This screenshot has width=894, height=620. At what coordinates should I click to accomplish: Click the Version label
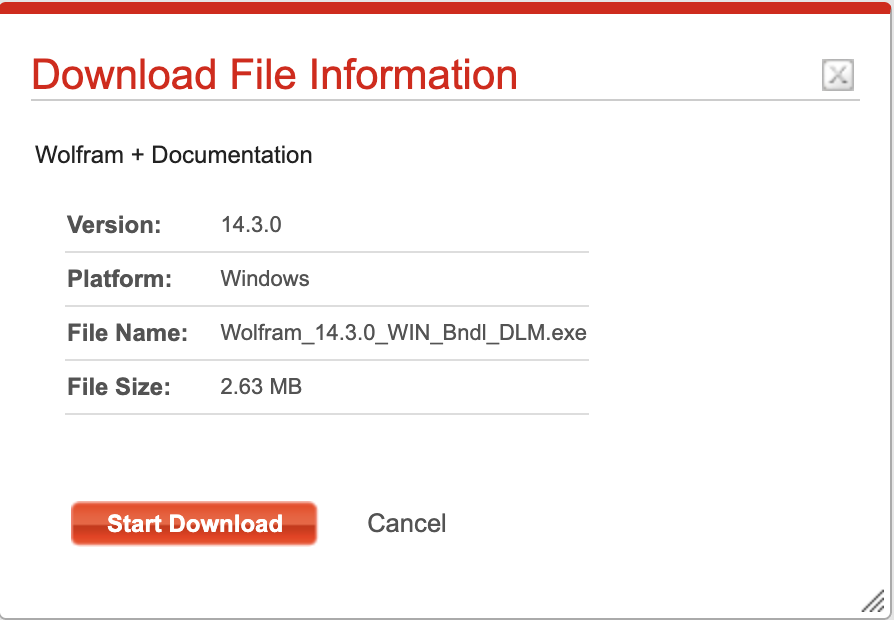pyautogui.click(x=114, y=225)
